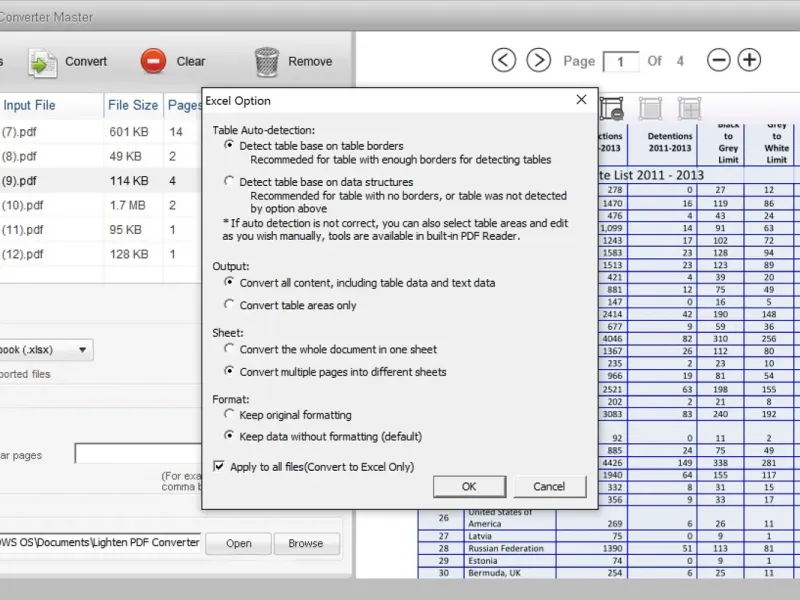Screen dimensions: 800x600
Task: Click the Browse button
Action: point(306,543)
